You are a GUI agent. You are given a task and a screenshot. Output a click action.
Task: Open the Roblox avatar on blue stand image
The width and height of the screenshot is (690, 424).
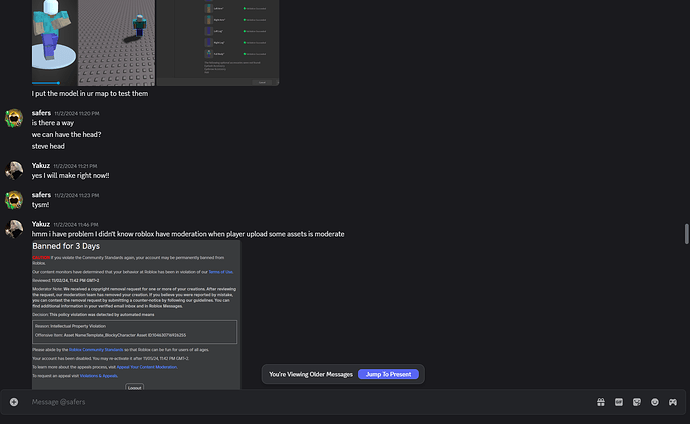click(55, 42)
